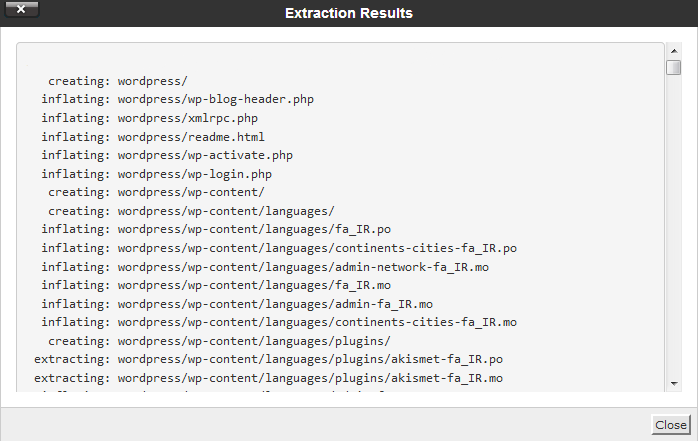Click the scrollbar thumb handle
The image size is (698, 441).
(x=674, y=68)
